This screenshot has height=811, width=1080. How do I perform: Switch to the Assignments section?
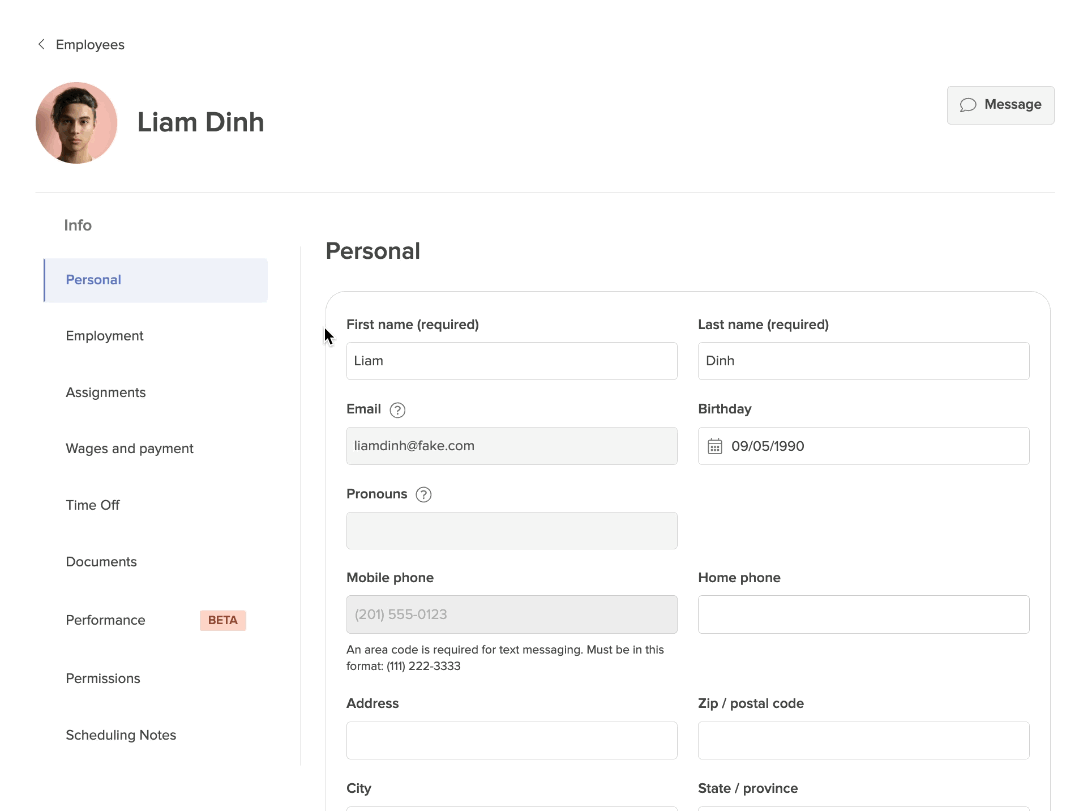click(x=106, y=392)
